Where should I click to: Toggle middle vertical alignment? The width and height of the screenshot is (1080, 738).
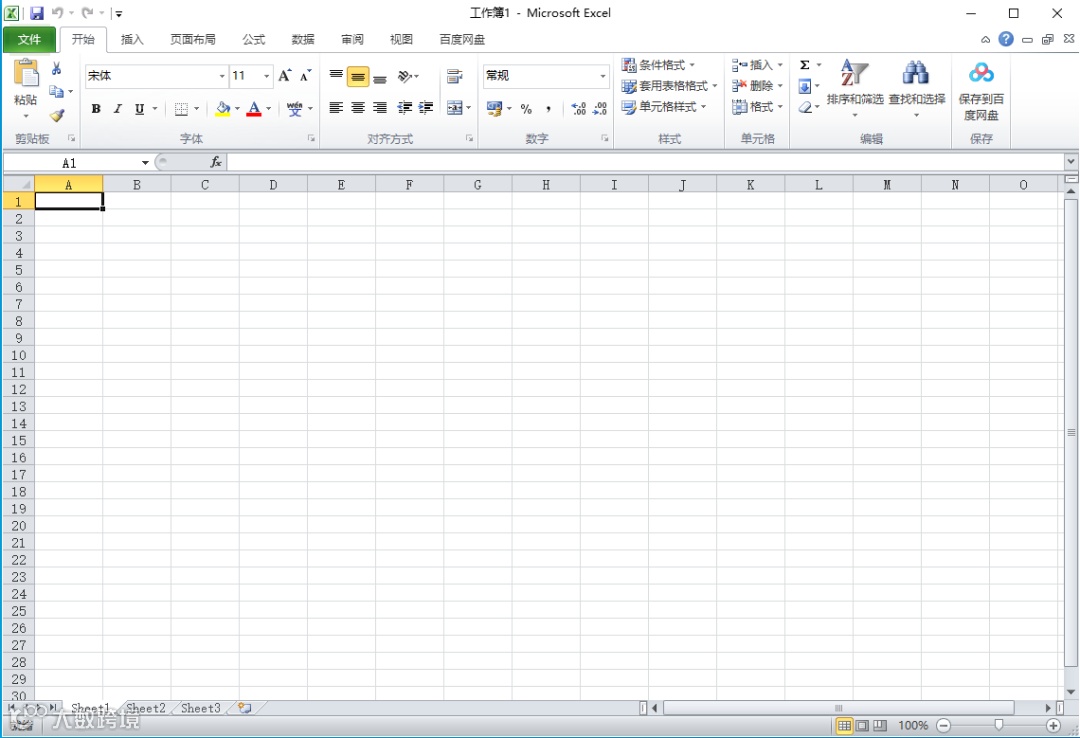tap(357, 76)
